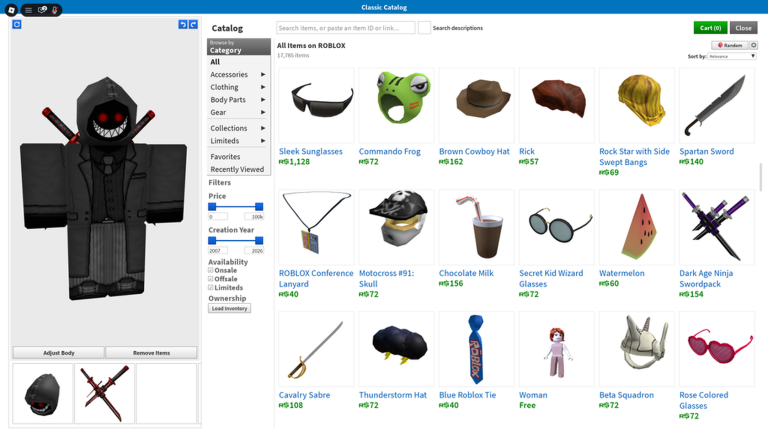Image resolution: width=768 pixels, height=432 pixels.
Task: Open Recently Viewed items
Action: pyautogui.click(x=238, y=169)
